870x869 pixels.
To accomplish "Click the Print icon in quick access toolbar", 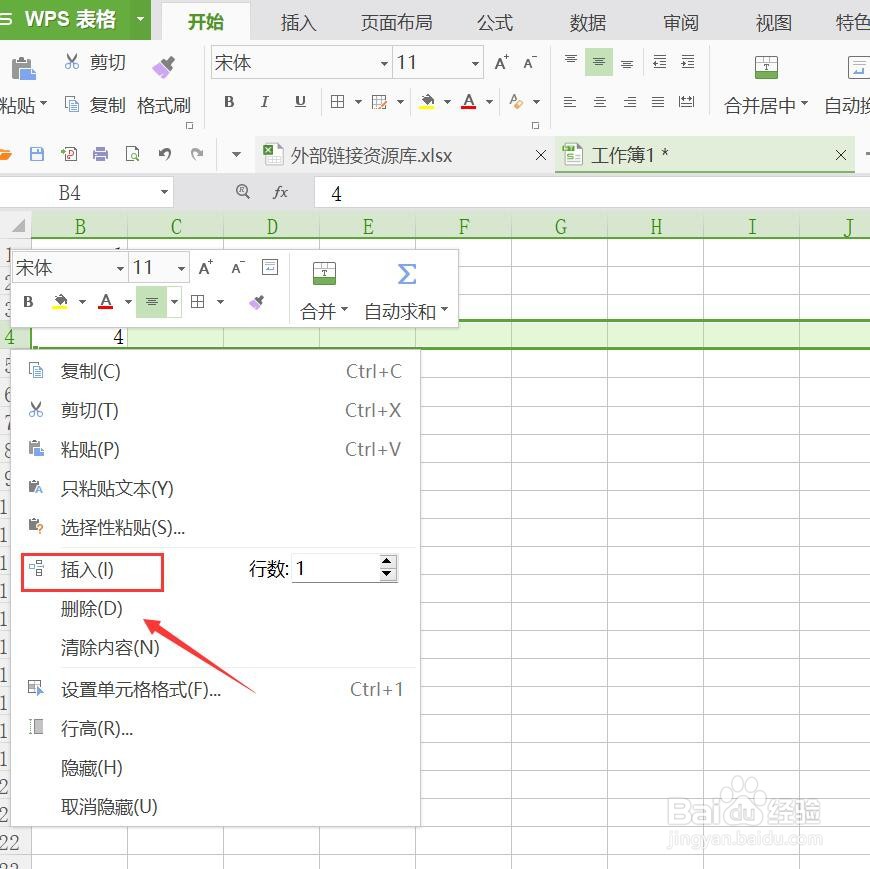I will coord(99,154).
